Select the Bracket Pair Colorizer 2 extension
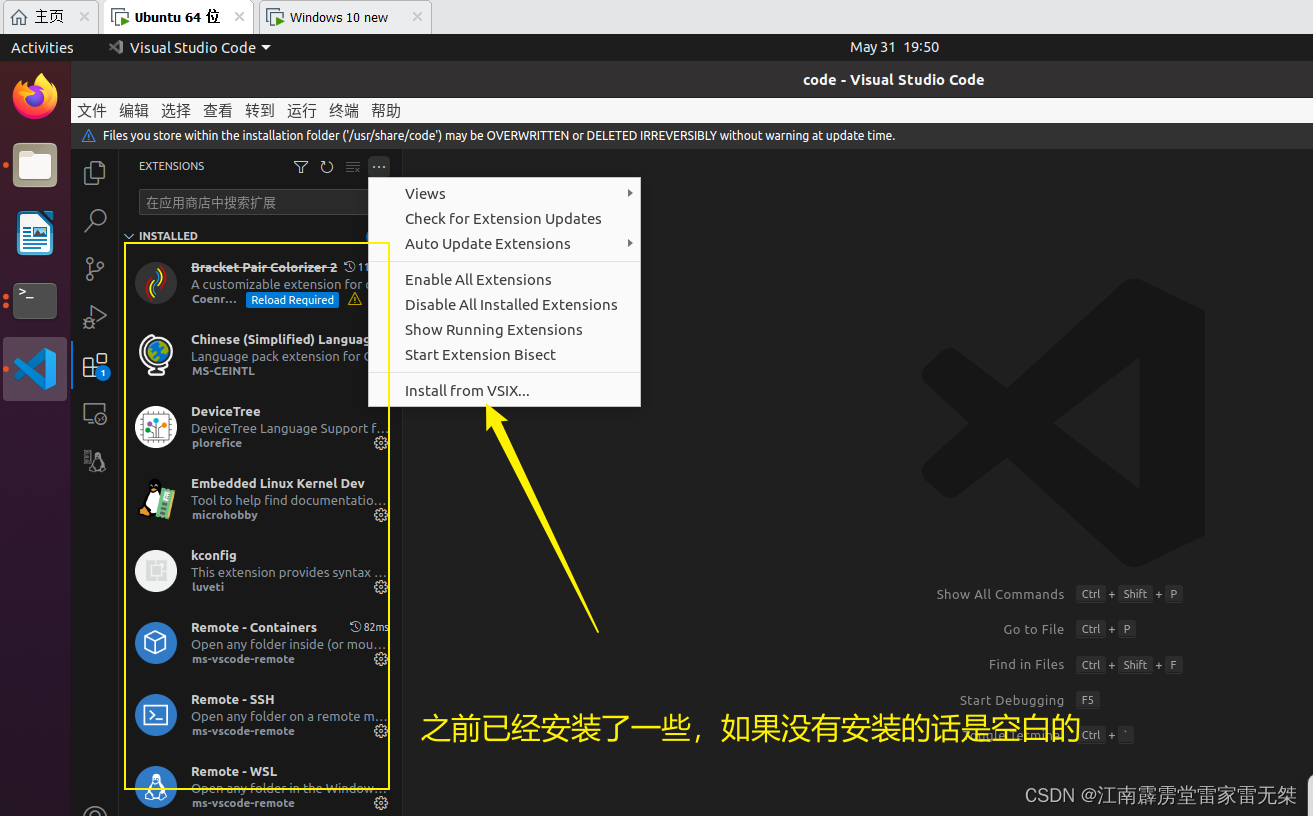The height and width of the screenshot is (816, 1313). click(x=260, y=283)
